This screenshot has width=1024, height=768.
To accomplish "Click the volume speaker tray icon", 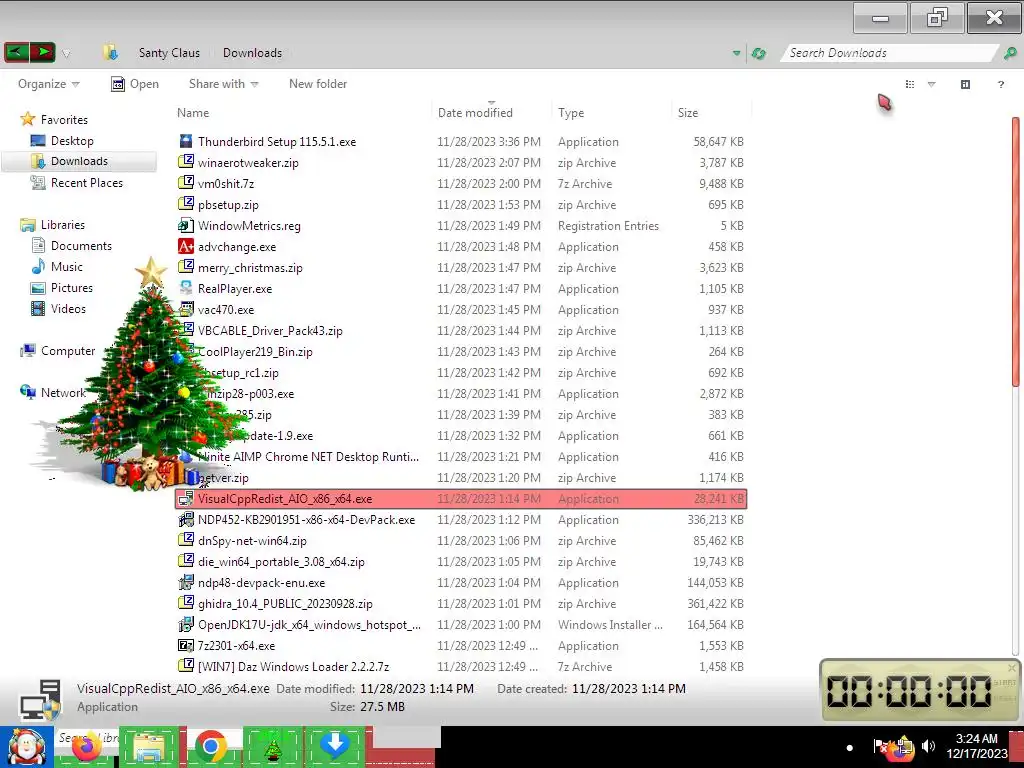I will pyautogui.click(x=928, y=746).
